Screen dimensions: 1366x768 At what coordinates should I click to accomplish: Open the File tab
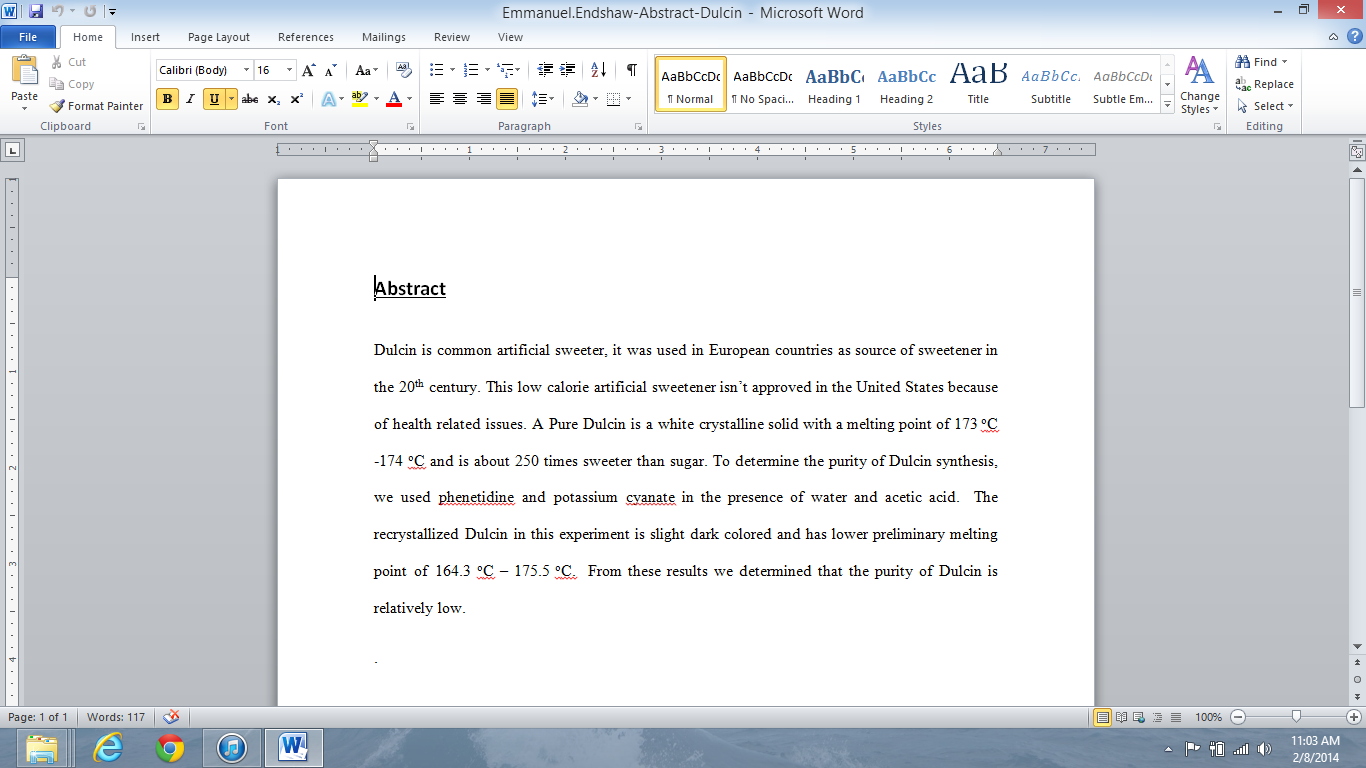click(28, 37)
